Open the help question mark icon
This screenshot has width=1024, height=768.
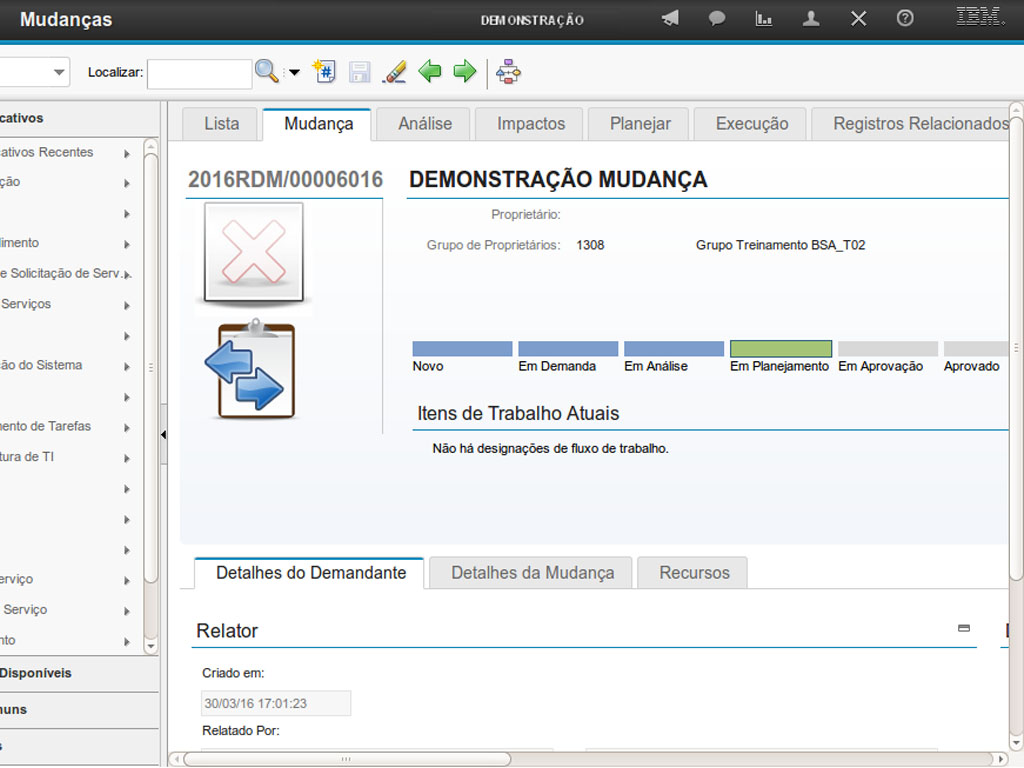pos(905,19)
